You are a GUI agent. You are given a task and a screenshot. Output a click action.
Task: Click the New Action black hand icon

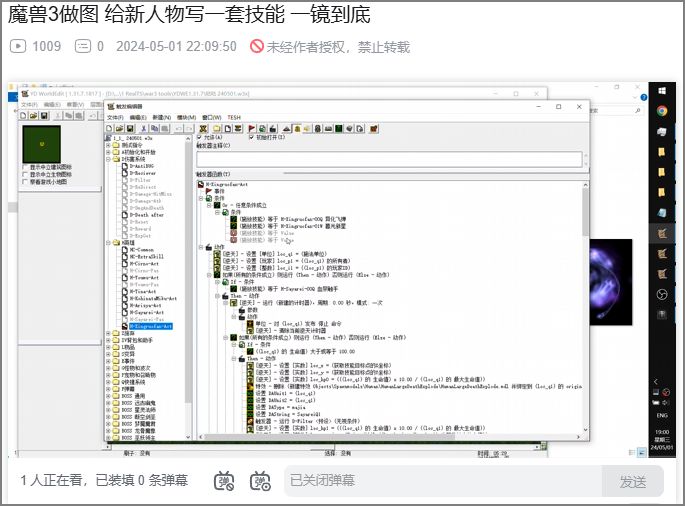tap(273, 128)
